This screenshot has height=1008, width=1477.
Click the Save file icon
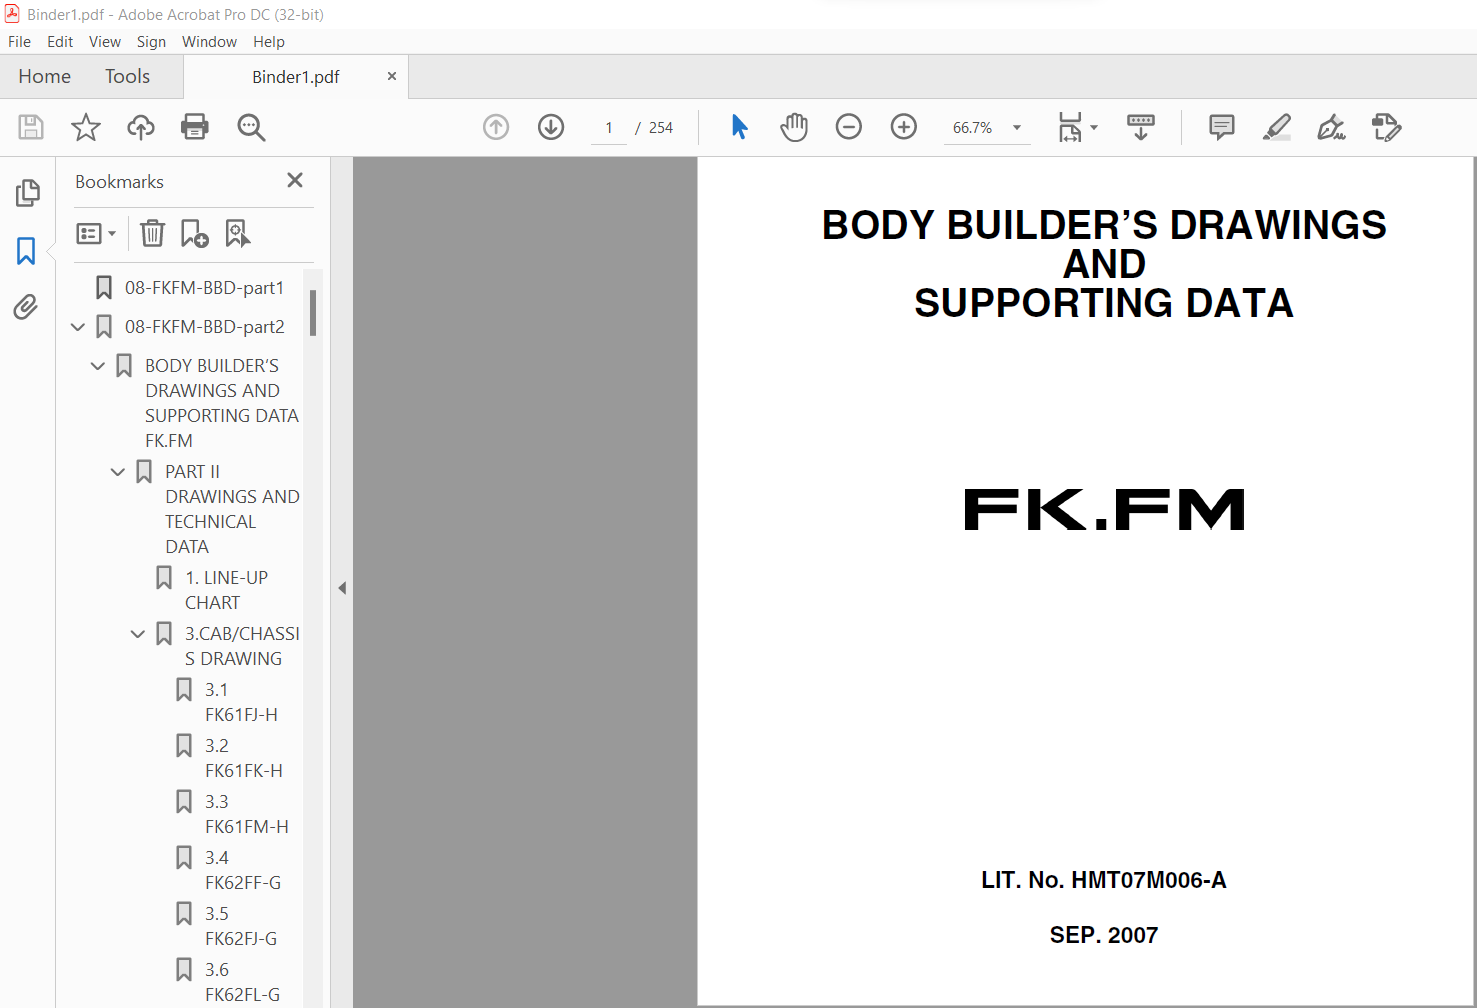point(31,127)
